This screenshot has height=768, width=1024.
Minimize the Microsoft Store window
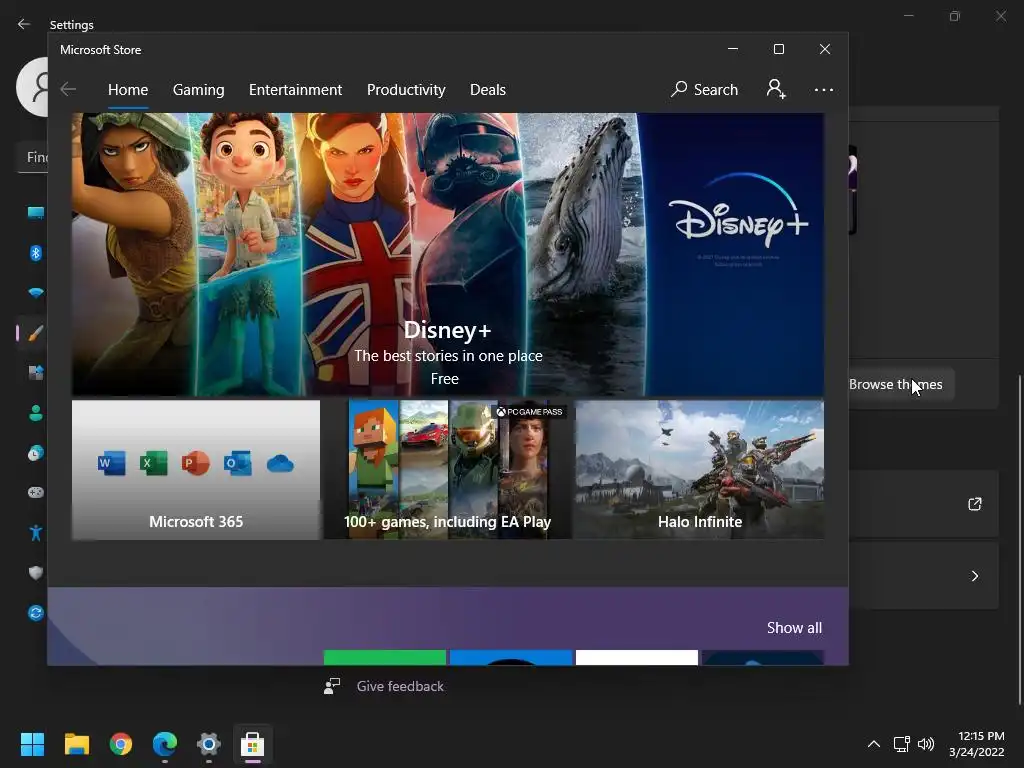coord(733,49)
